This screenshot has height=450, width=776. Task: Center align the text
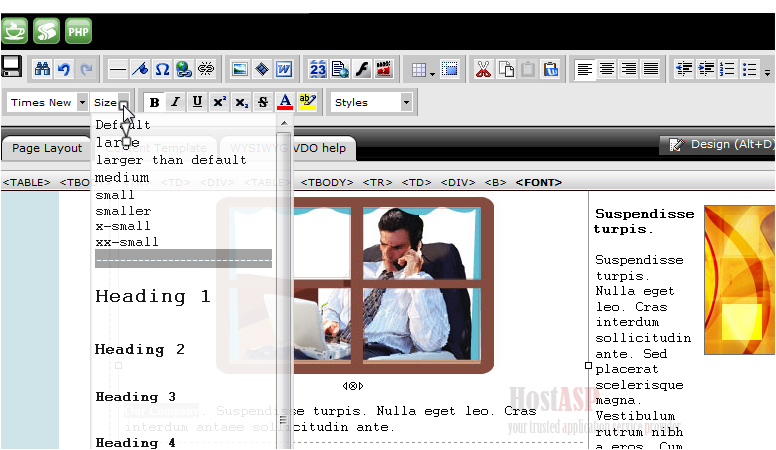[x=607, y=69]
